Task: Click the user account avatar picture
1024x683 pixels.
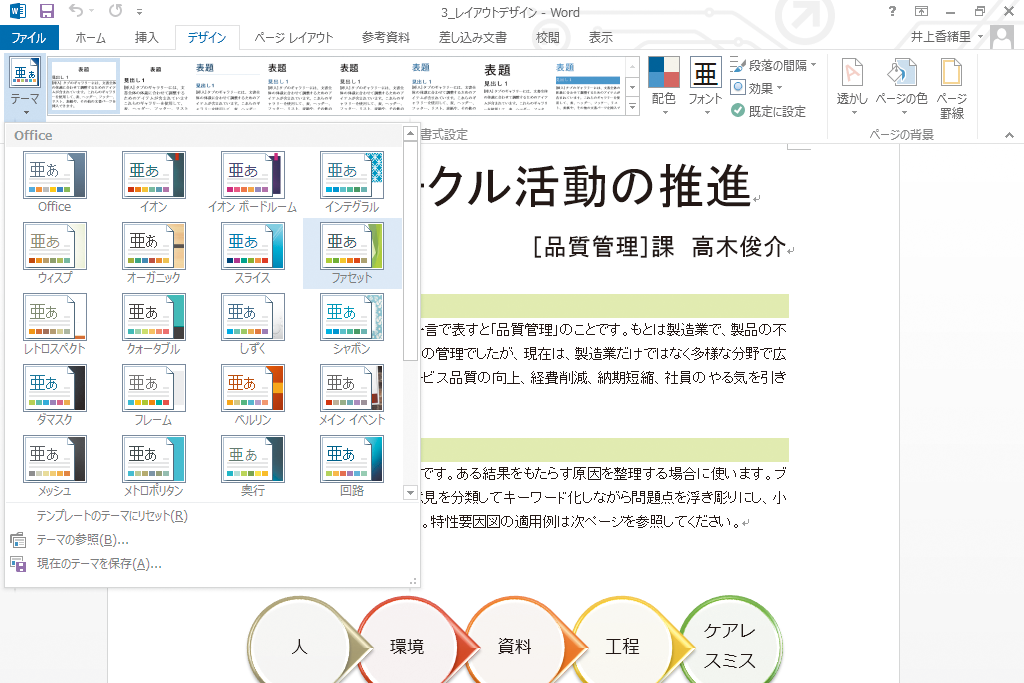Action: tap(1002, 37)
